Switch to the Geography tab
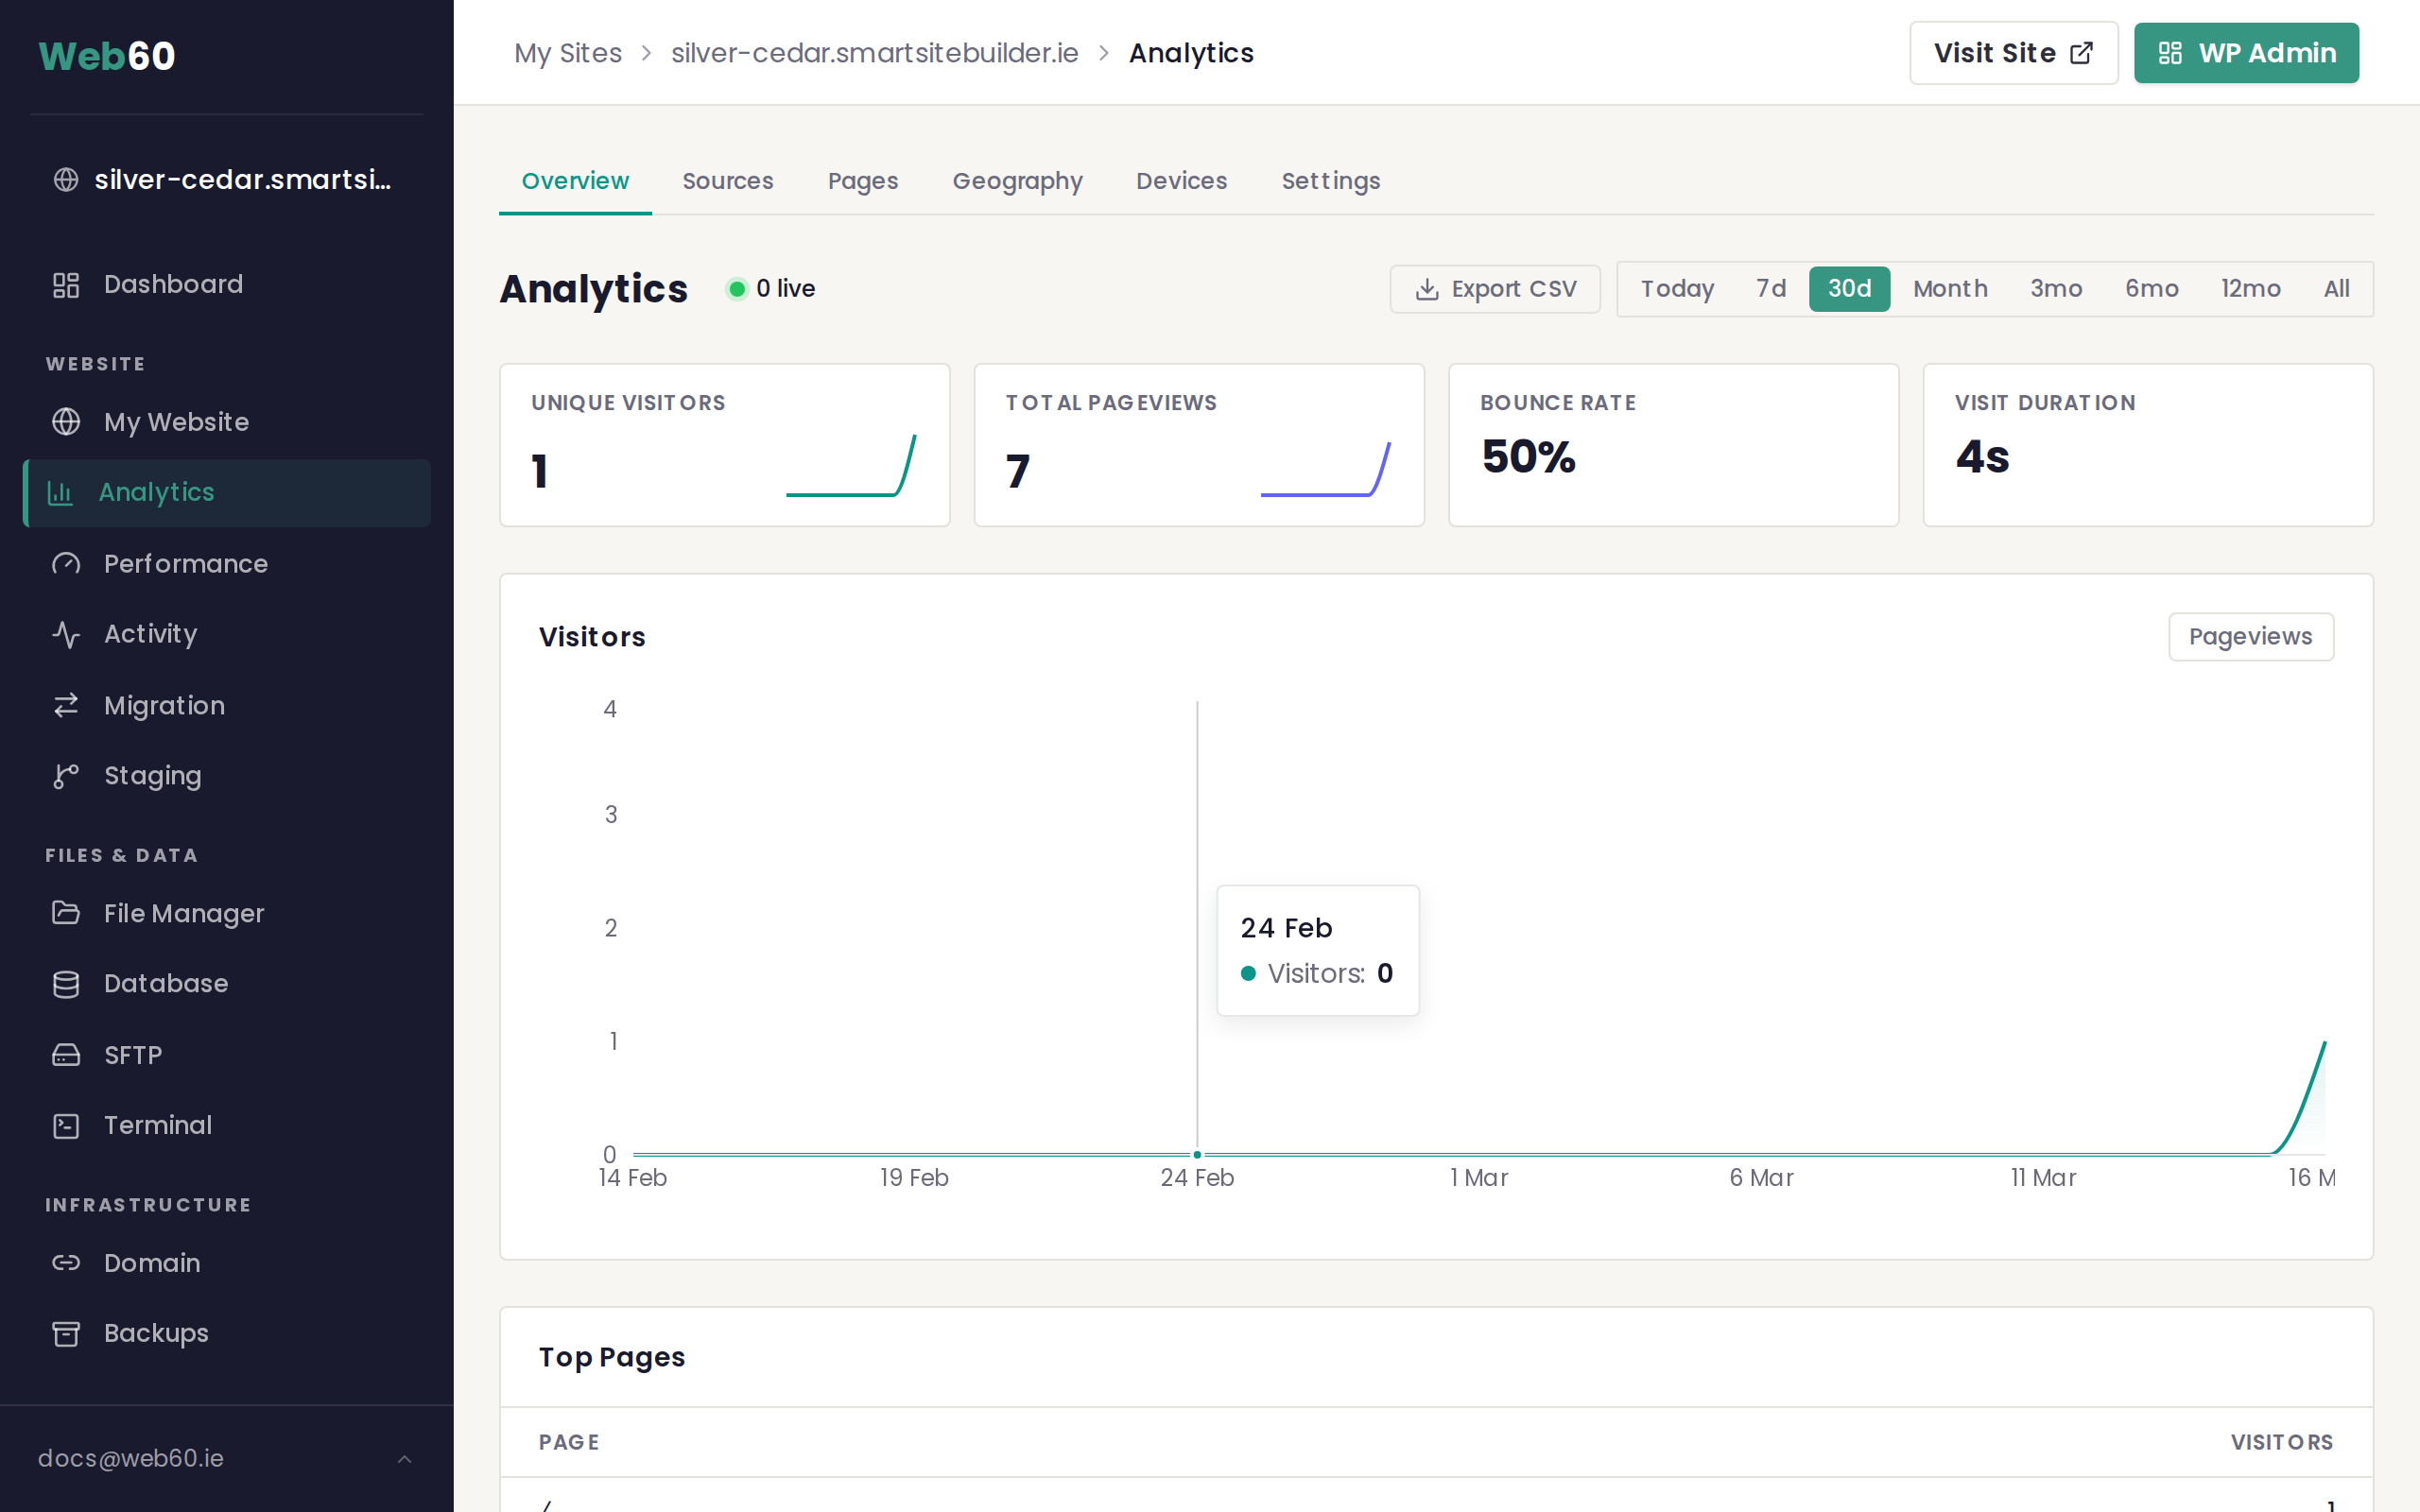The height and width of the screenshot is (1512, 2420). [x=1018, y=181]
